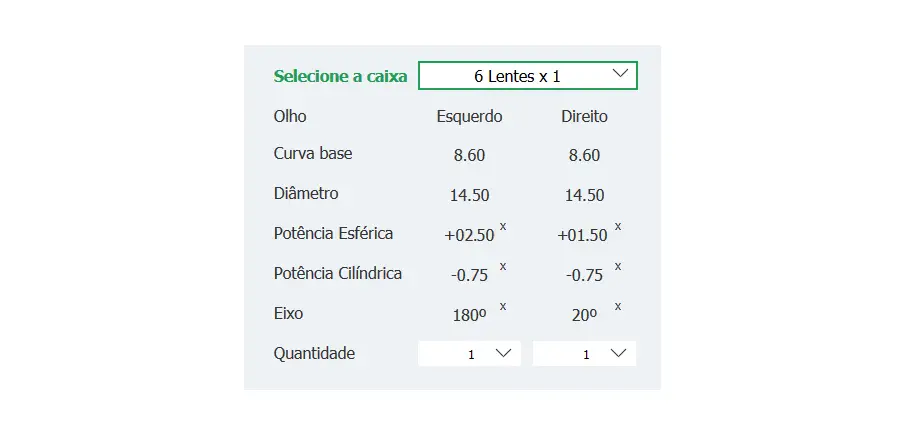Screen dimensions: 904x435
Task: Click the left eye +02.50 spherical value
Action: click(469, 236)
